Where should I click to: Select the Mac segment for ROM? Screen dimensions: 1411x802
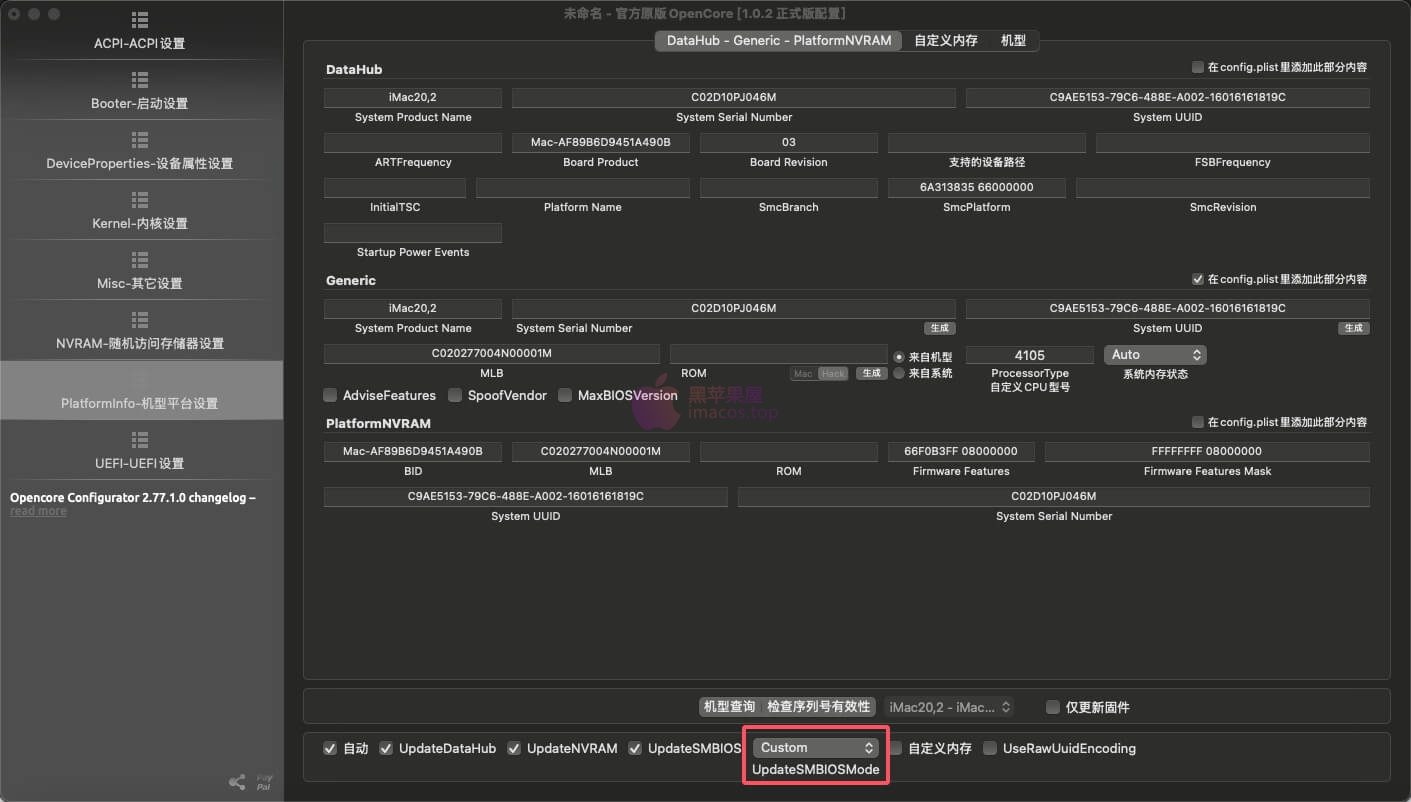(x=803, y=373)
